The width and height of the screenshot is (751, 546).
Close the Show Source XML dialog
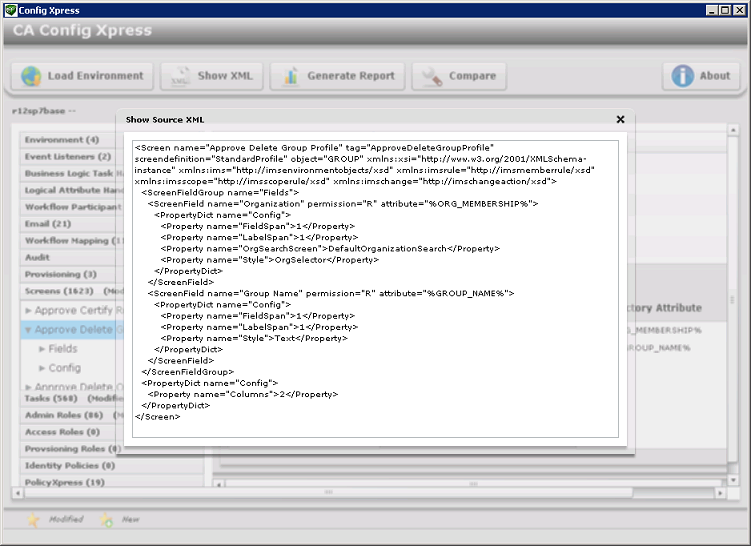[620, 119]
